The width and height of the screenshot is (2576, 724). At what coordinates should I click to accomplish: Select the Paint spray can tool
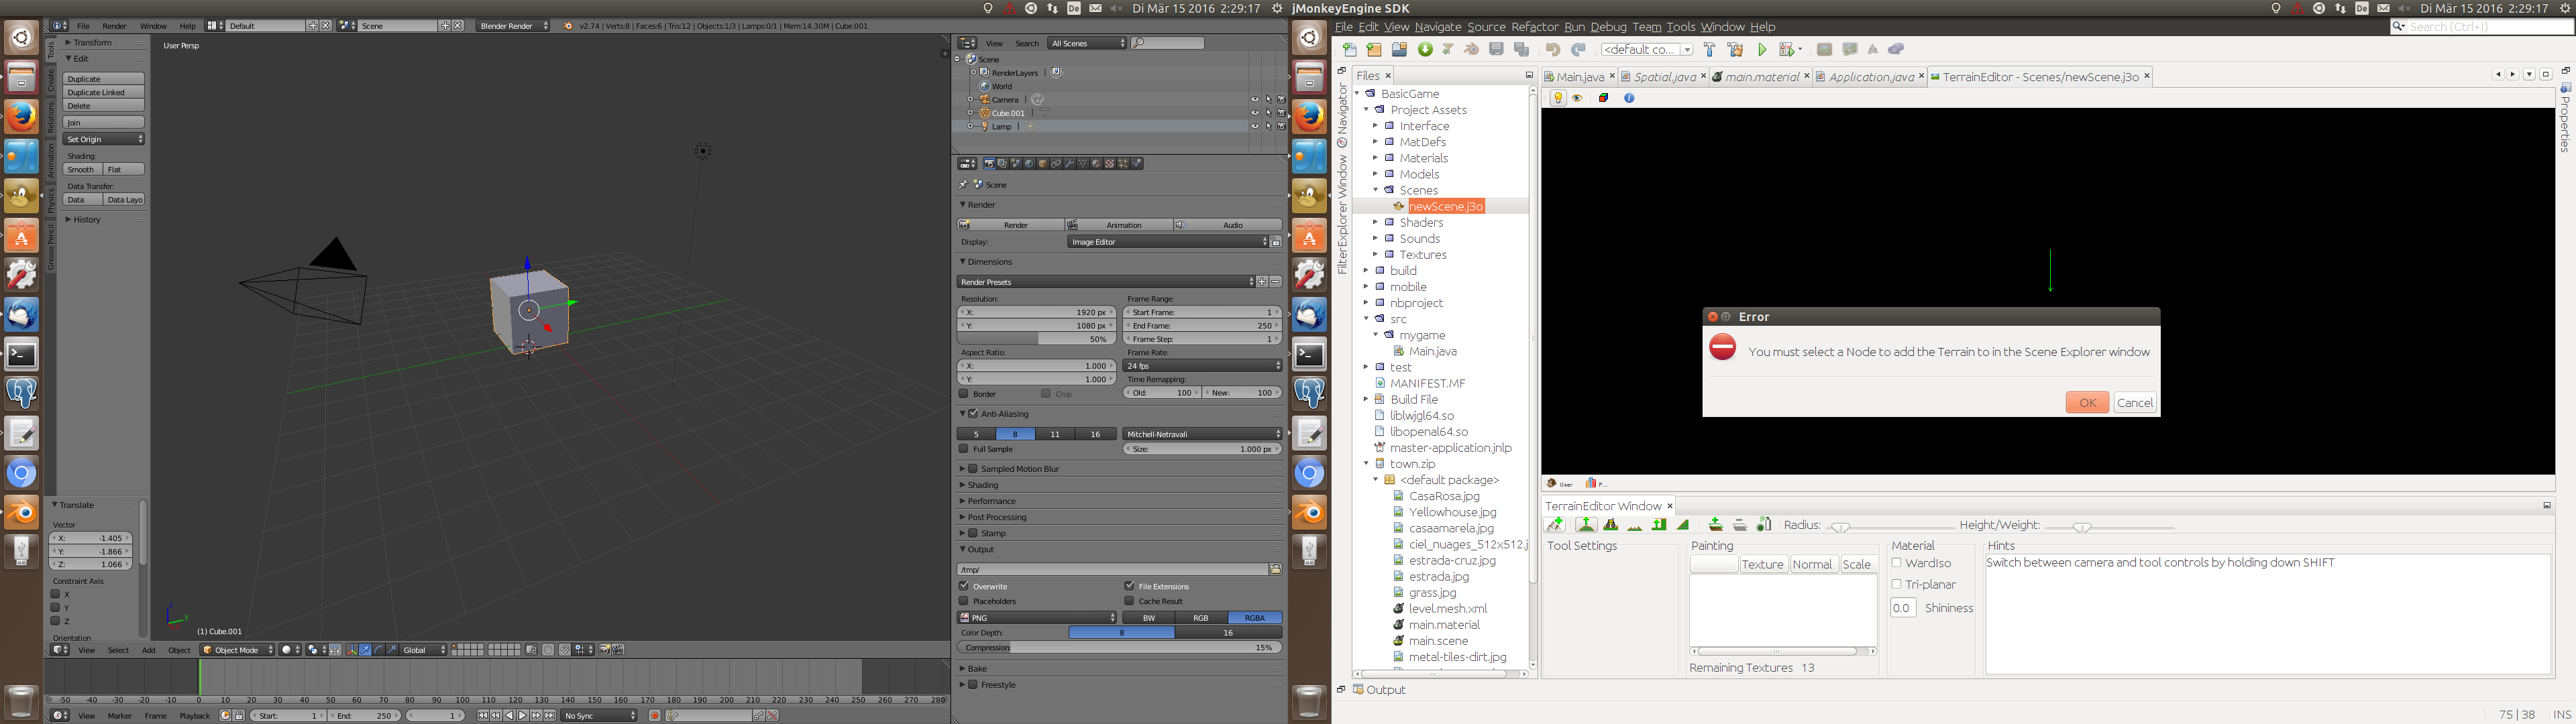coord(1764,525)
